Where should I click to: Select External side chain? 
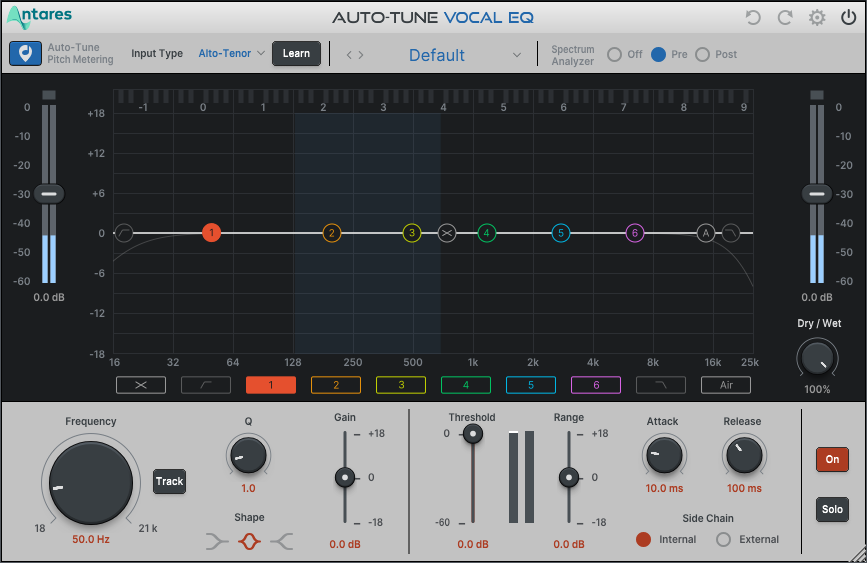[x=723, y=539]
